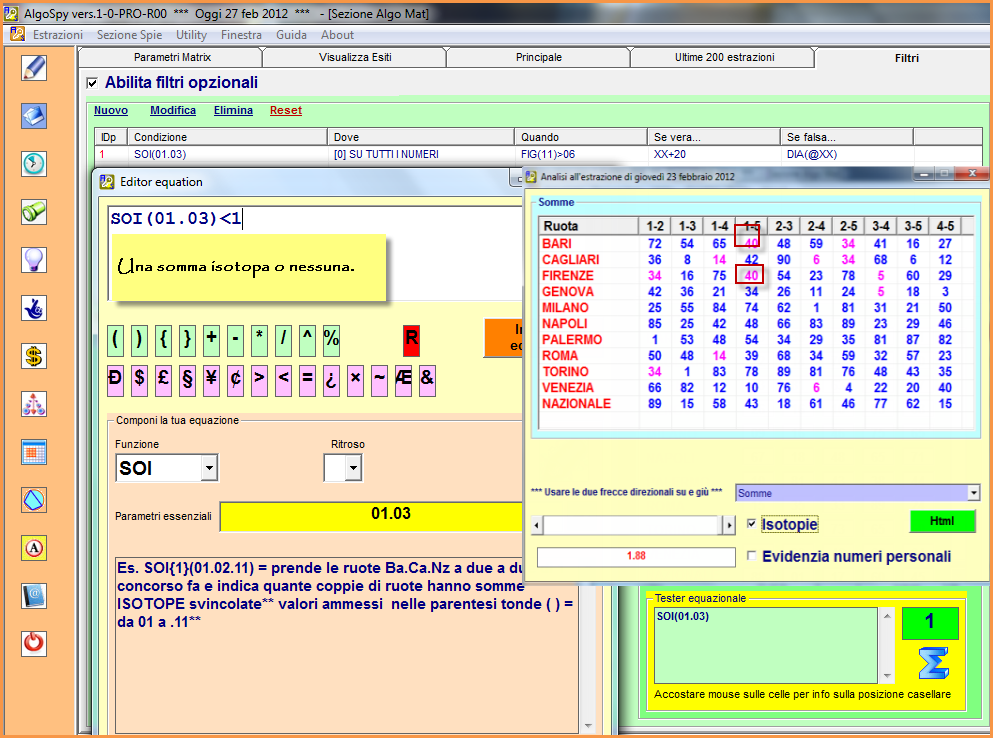Toggle the Isotopie checkbox
The width and height of the screenshot is (993, 738).
753,524
